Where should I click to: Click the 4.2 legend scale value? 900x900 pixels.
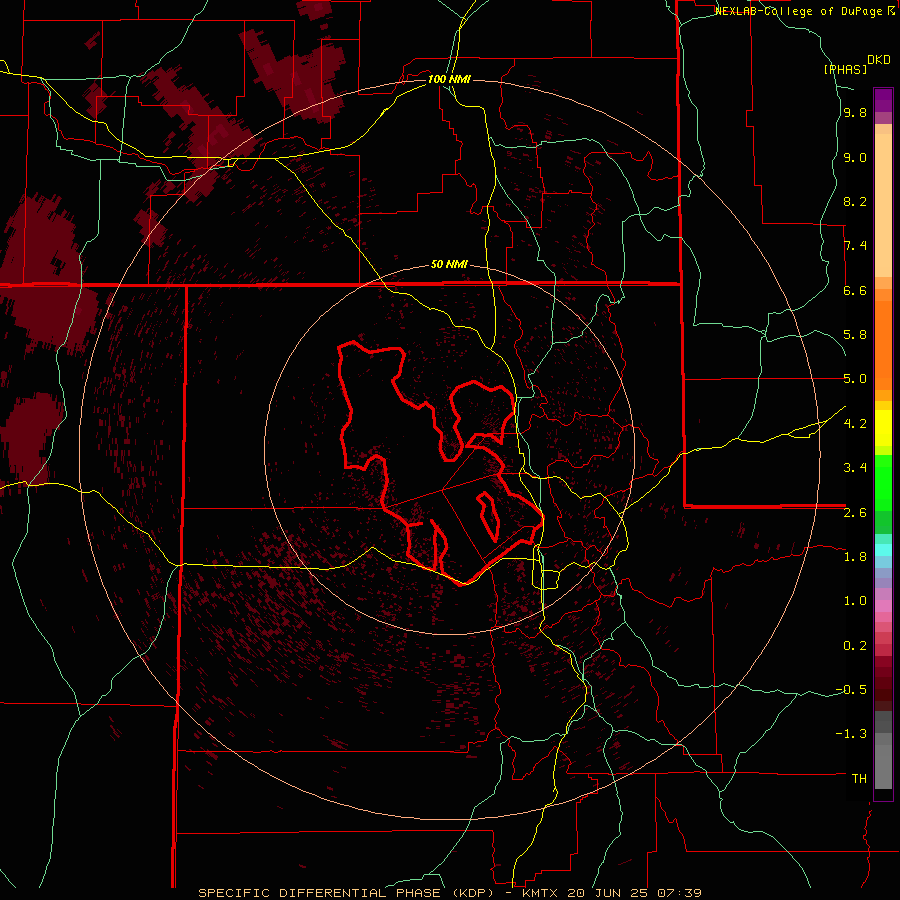(x=855, y=424)
